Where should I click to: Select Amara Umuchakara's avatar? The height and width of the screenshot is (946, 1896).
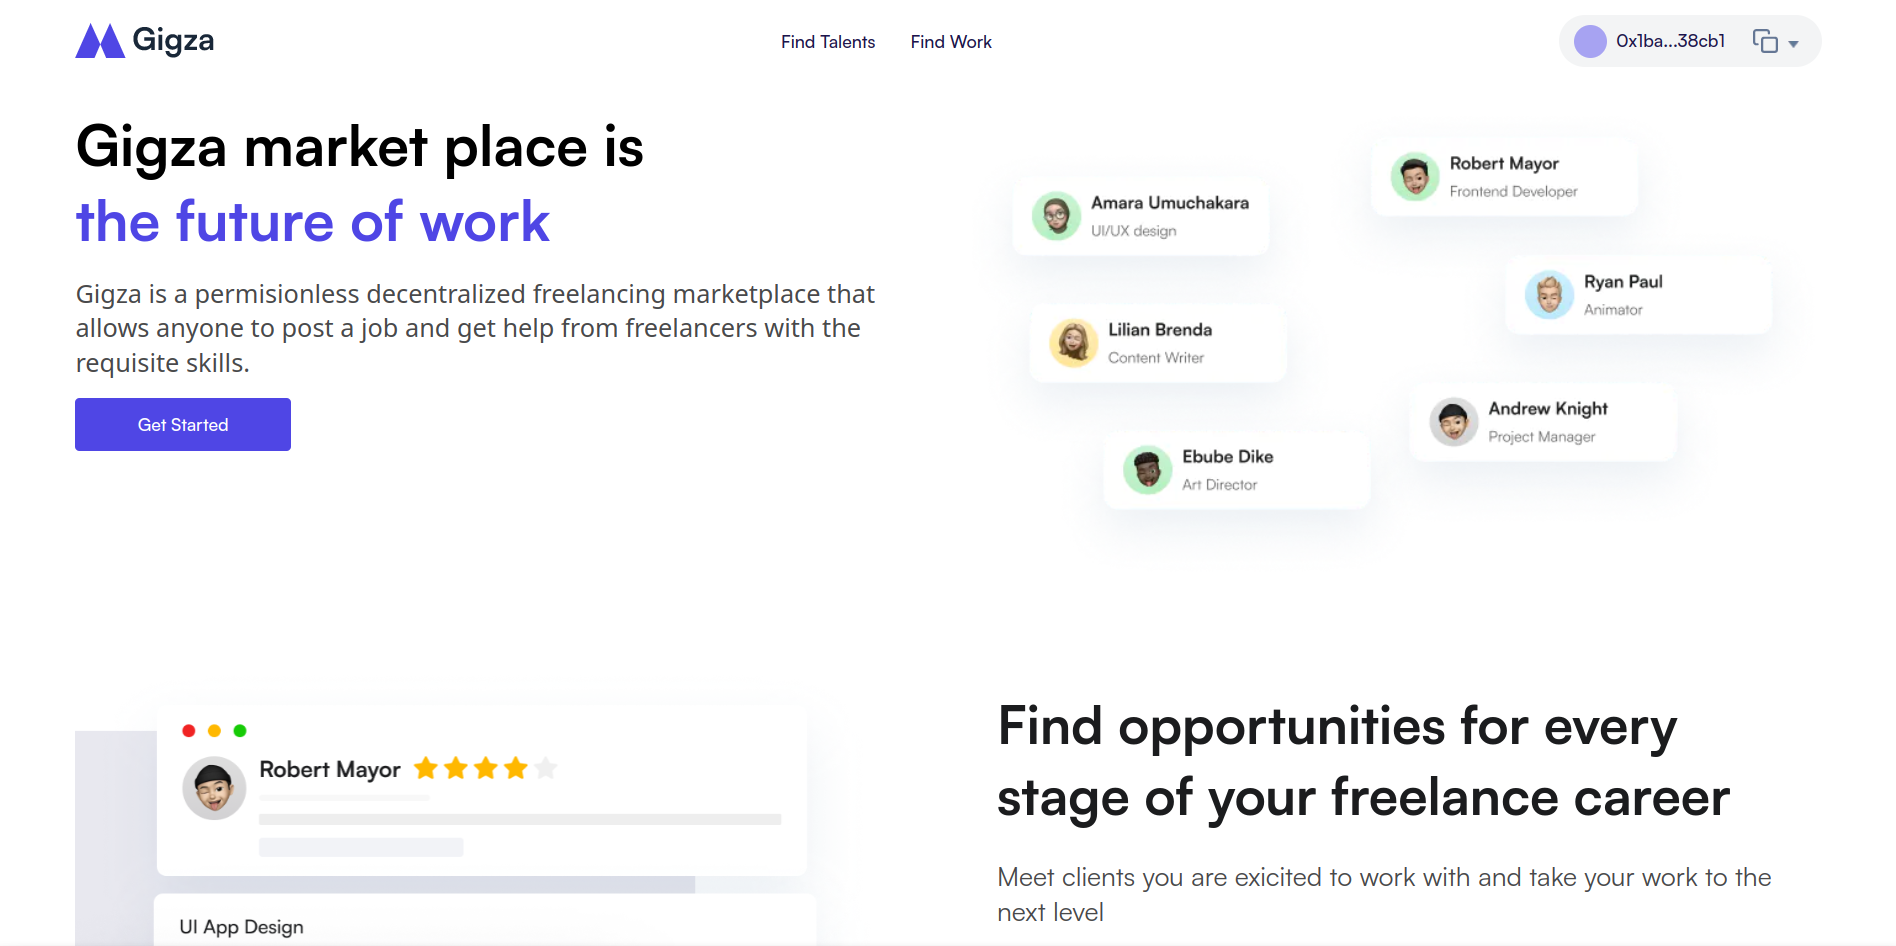[x=1056, y=216]
